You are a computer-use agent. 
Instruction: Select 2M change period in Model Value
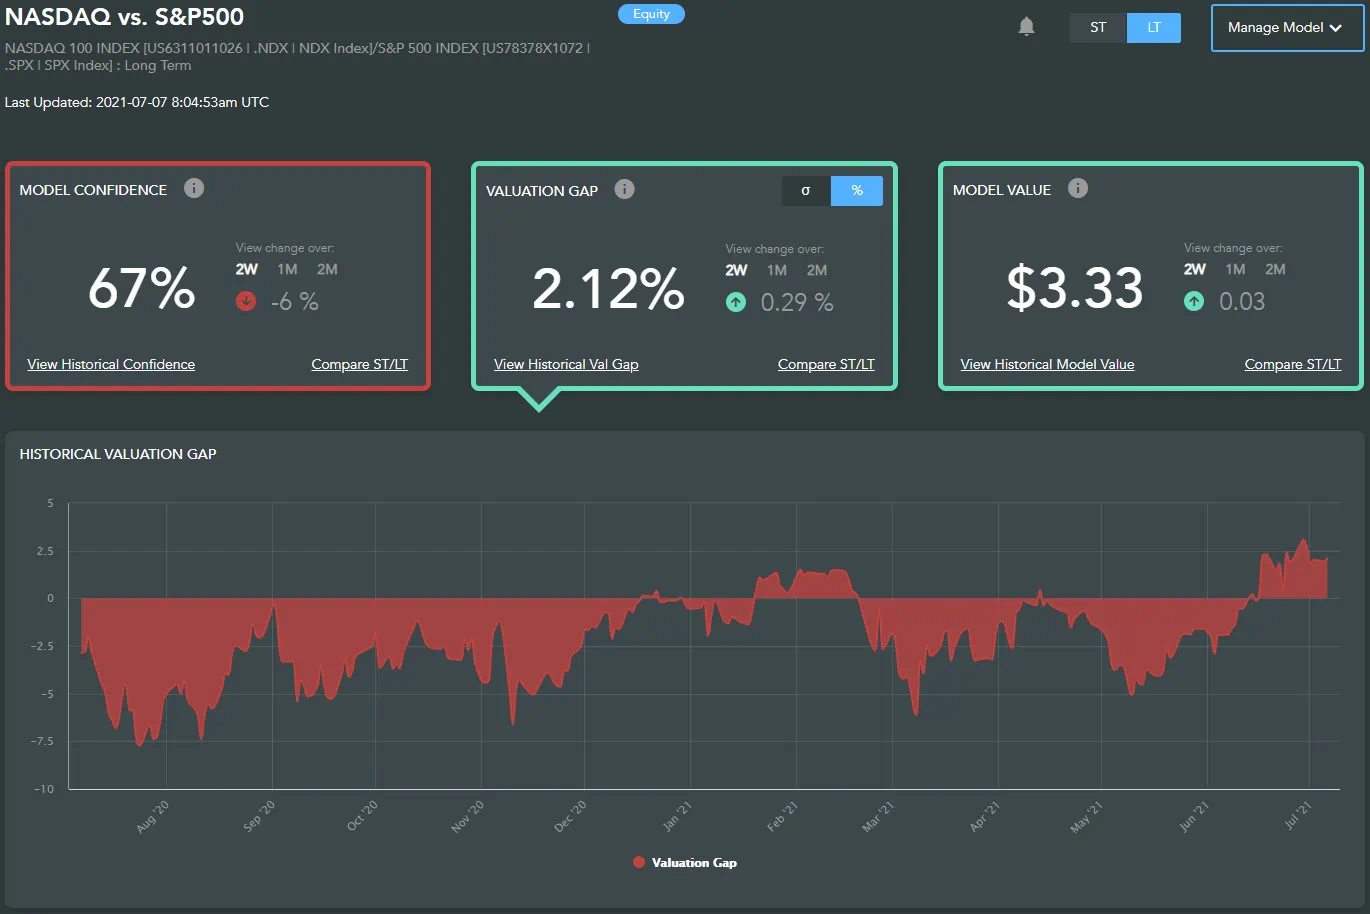1275,269
